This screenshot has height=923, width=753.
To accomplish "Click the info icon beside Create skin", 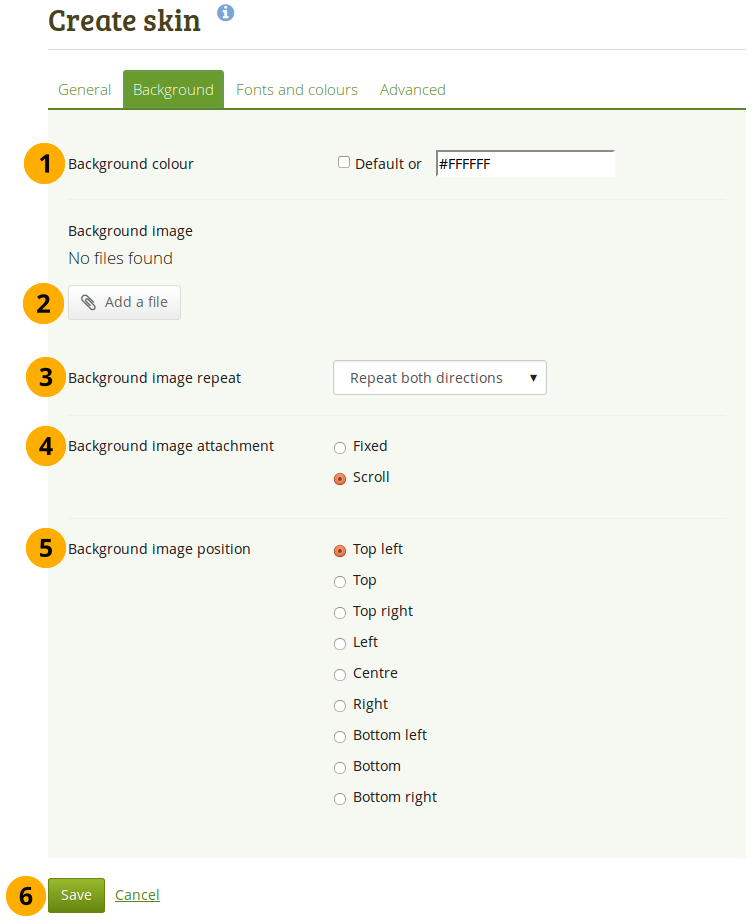I will point(226,13).
